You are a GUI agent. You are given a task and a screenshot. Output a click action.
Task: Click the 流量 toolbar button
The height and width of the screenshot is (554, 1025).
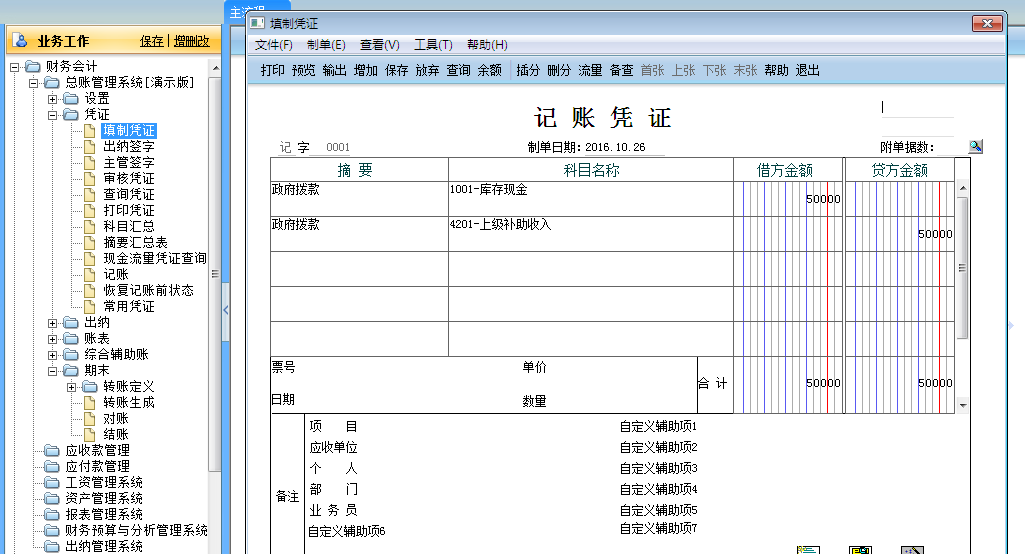tap(590, 70)
